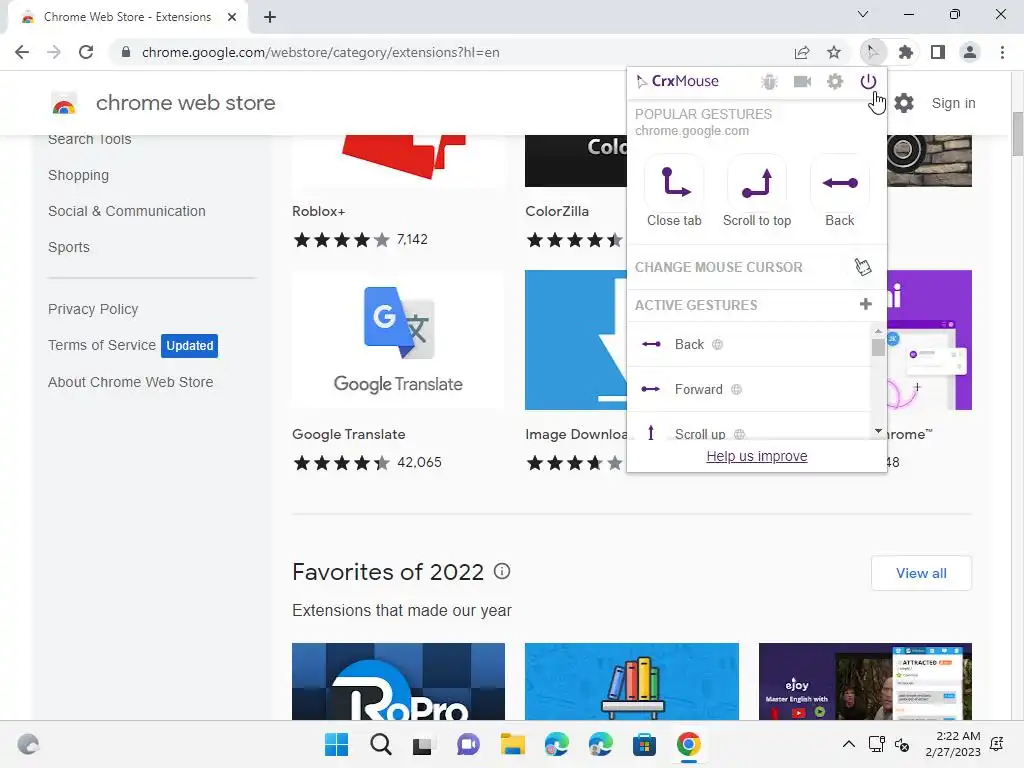1024x768 pixels.
Task: Select Social & Communication category
Action: point(127,211)
